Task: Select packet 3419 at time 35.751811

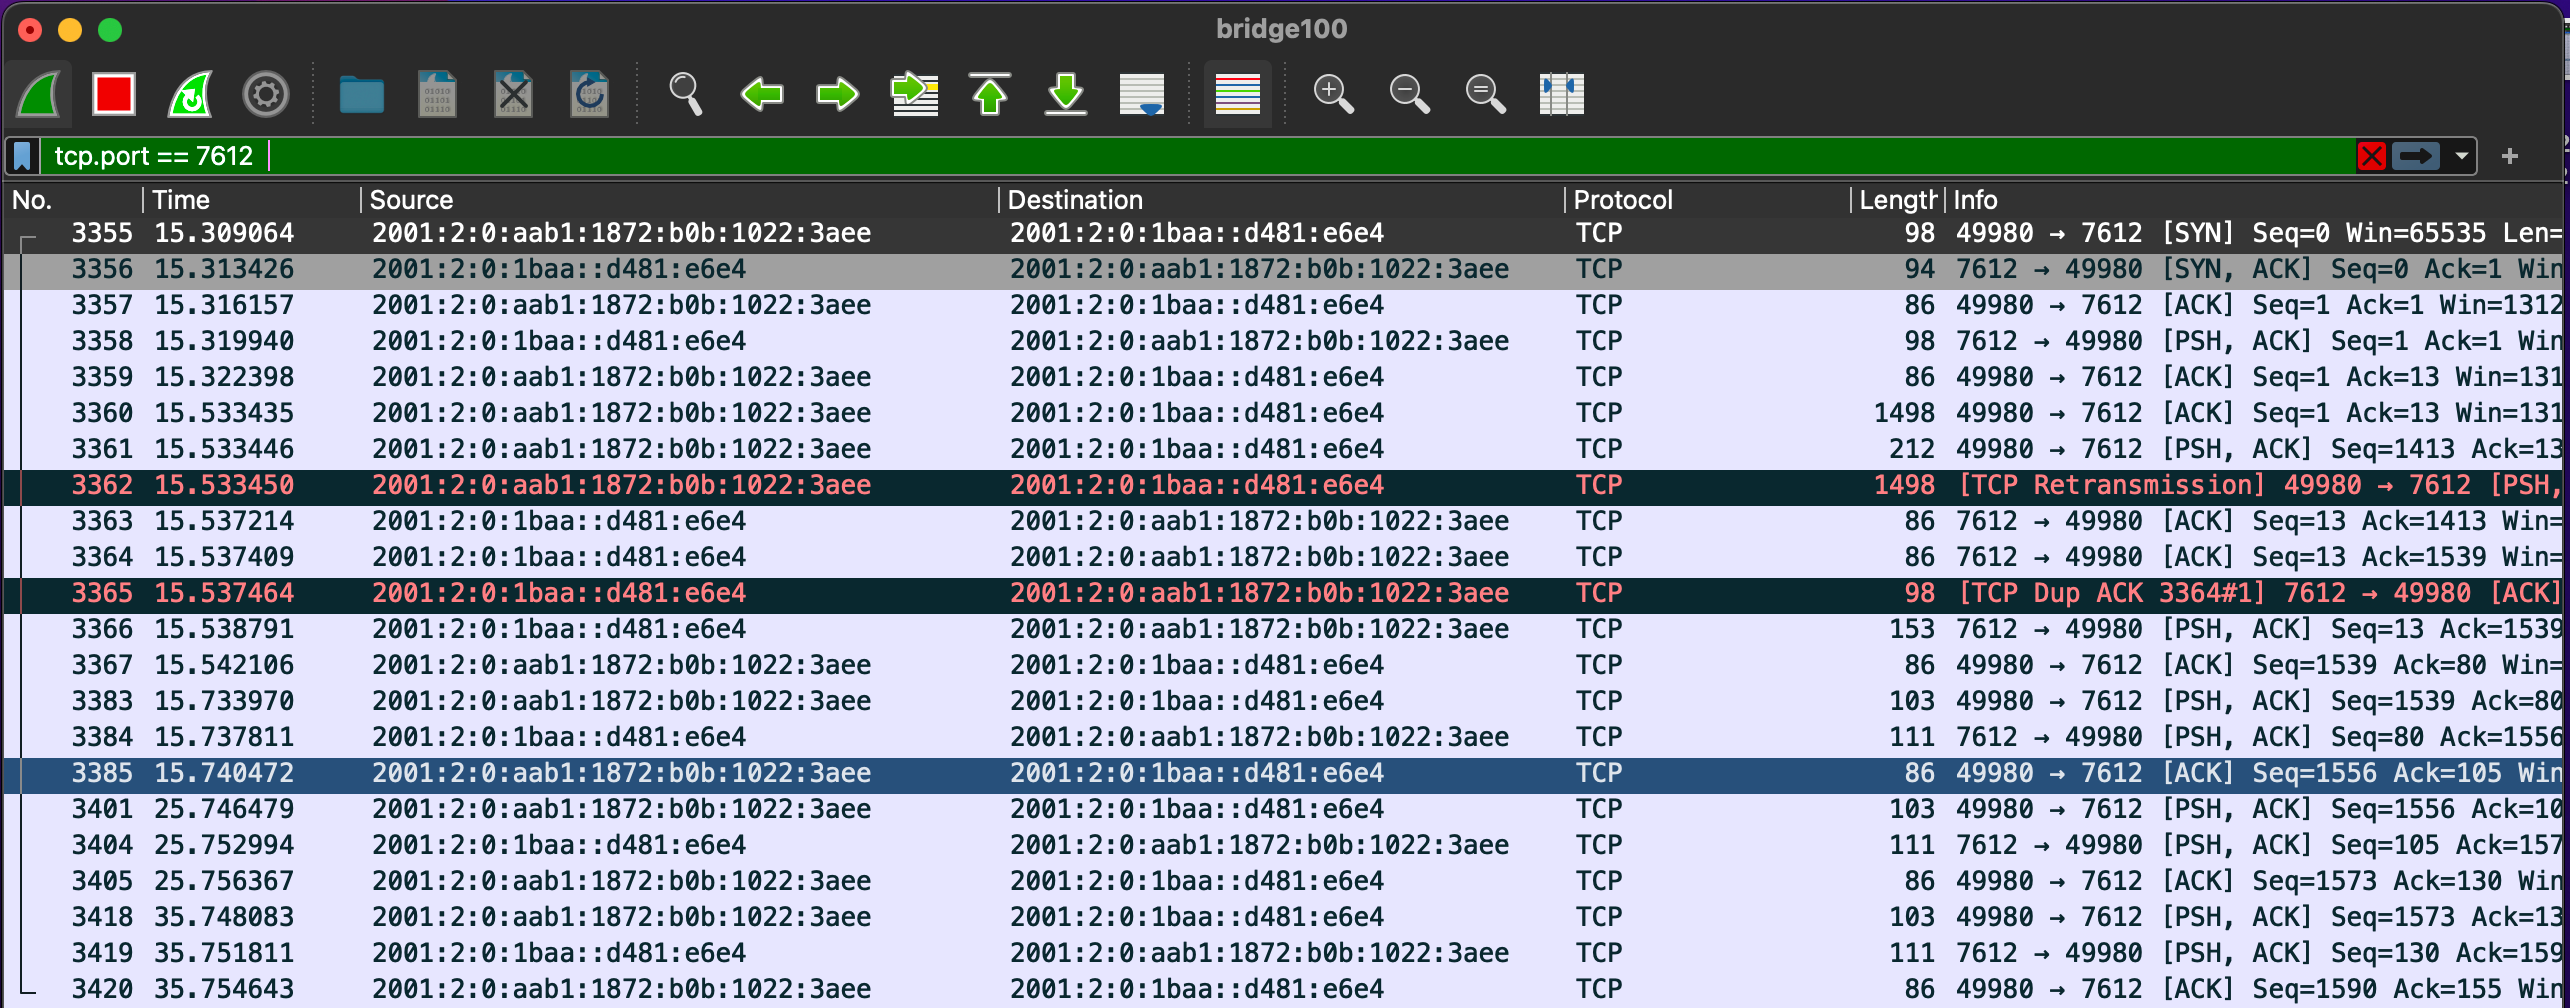Action: coord(1285,953)
